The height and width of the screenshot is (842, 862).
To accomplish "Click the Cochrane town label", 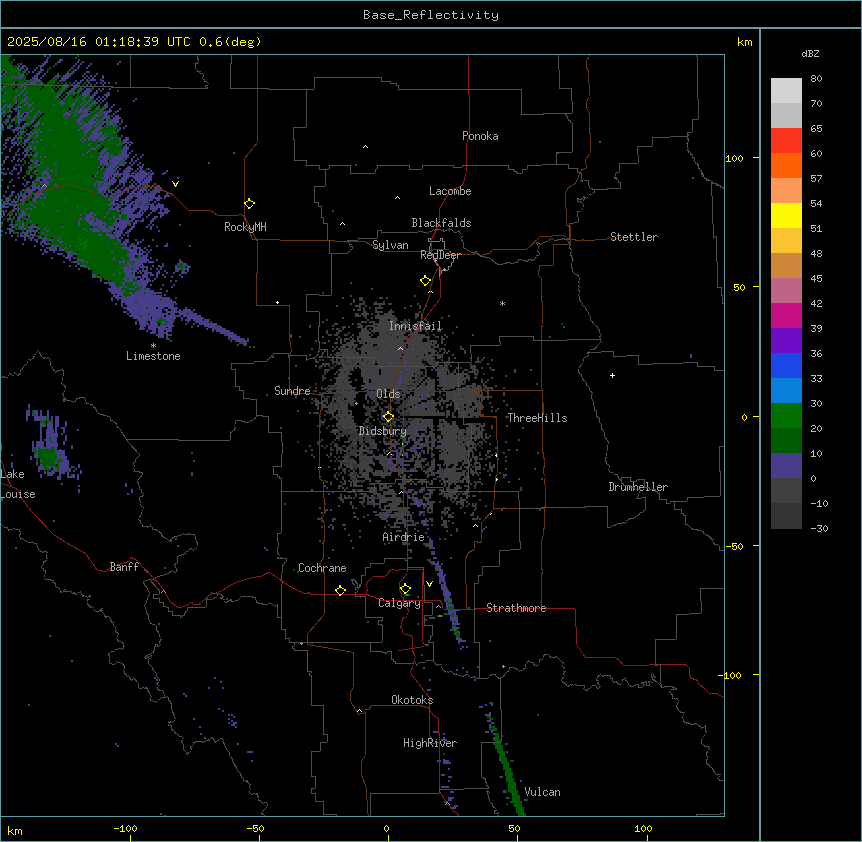I will (322, 568).
